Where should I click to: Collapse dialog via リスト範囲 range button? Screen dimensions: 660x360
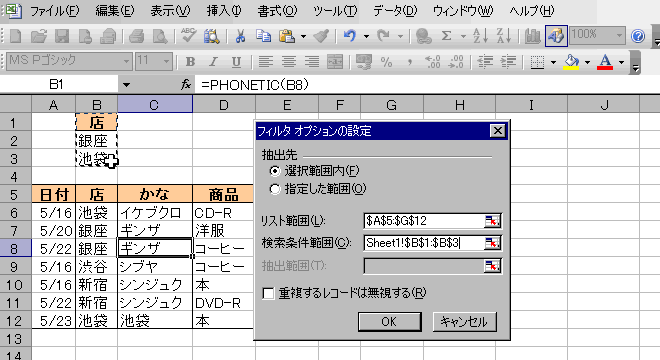coord(492,221)
